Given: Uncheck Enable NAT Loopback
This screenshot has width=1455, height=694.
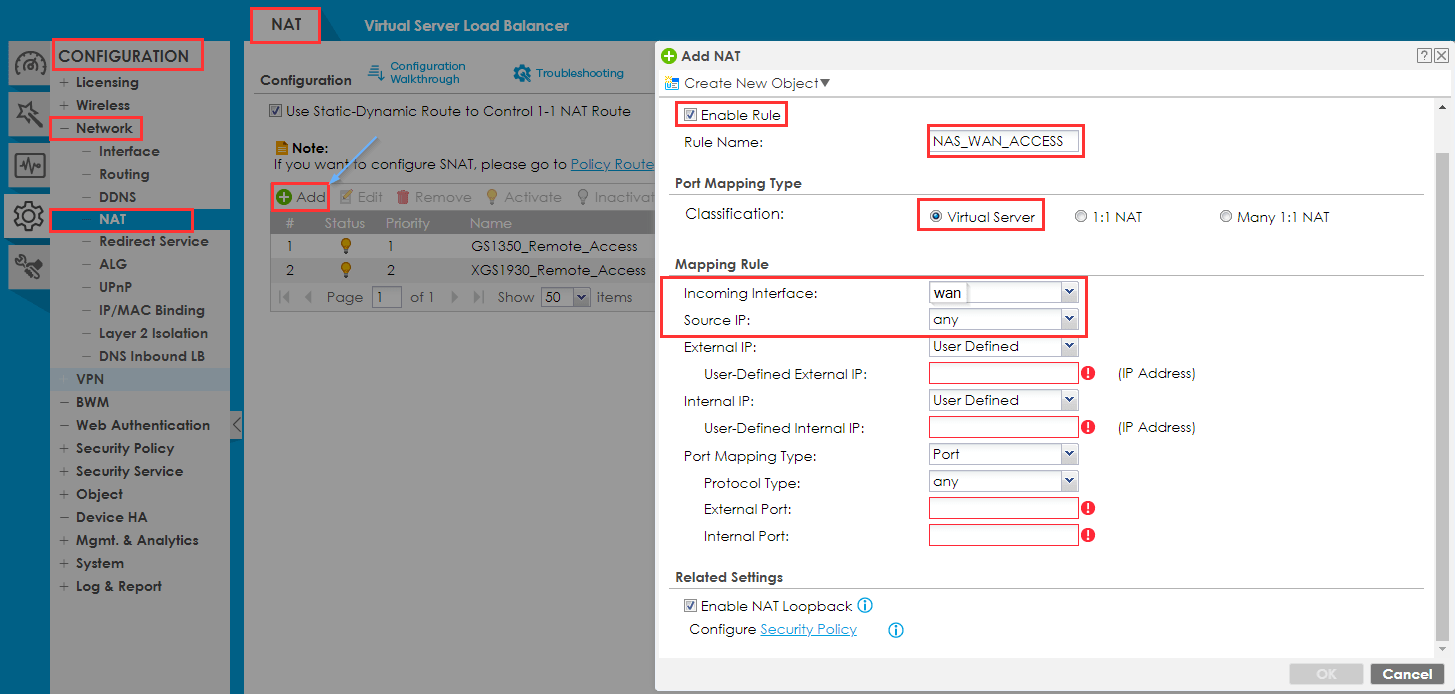Looking at the screenshot, I should click(690, 605).
